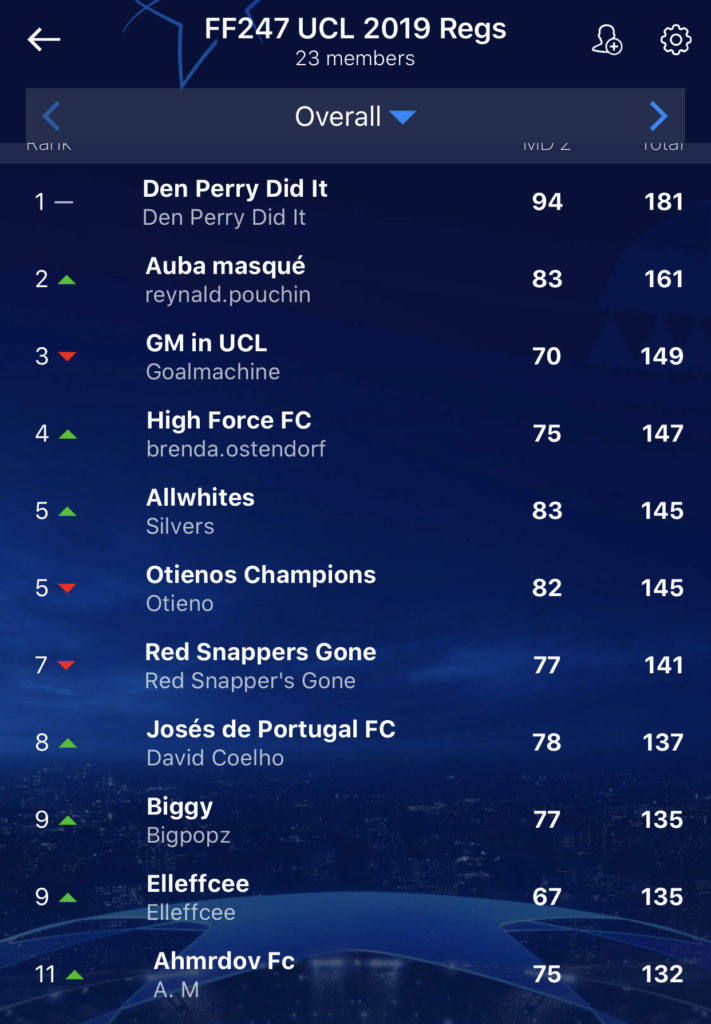View Otienos Champions team

click(355, 588)
